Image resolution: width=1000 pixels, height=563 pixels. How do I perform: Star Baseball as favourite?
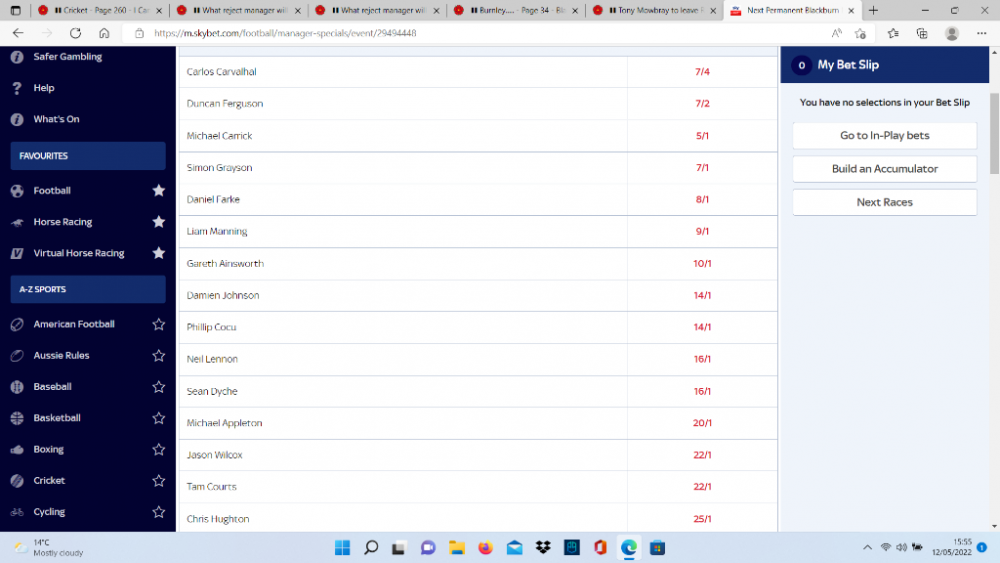pyautogui.click(x=159, y=386)
